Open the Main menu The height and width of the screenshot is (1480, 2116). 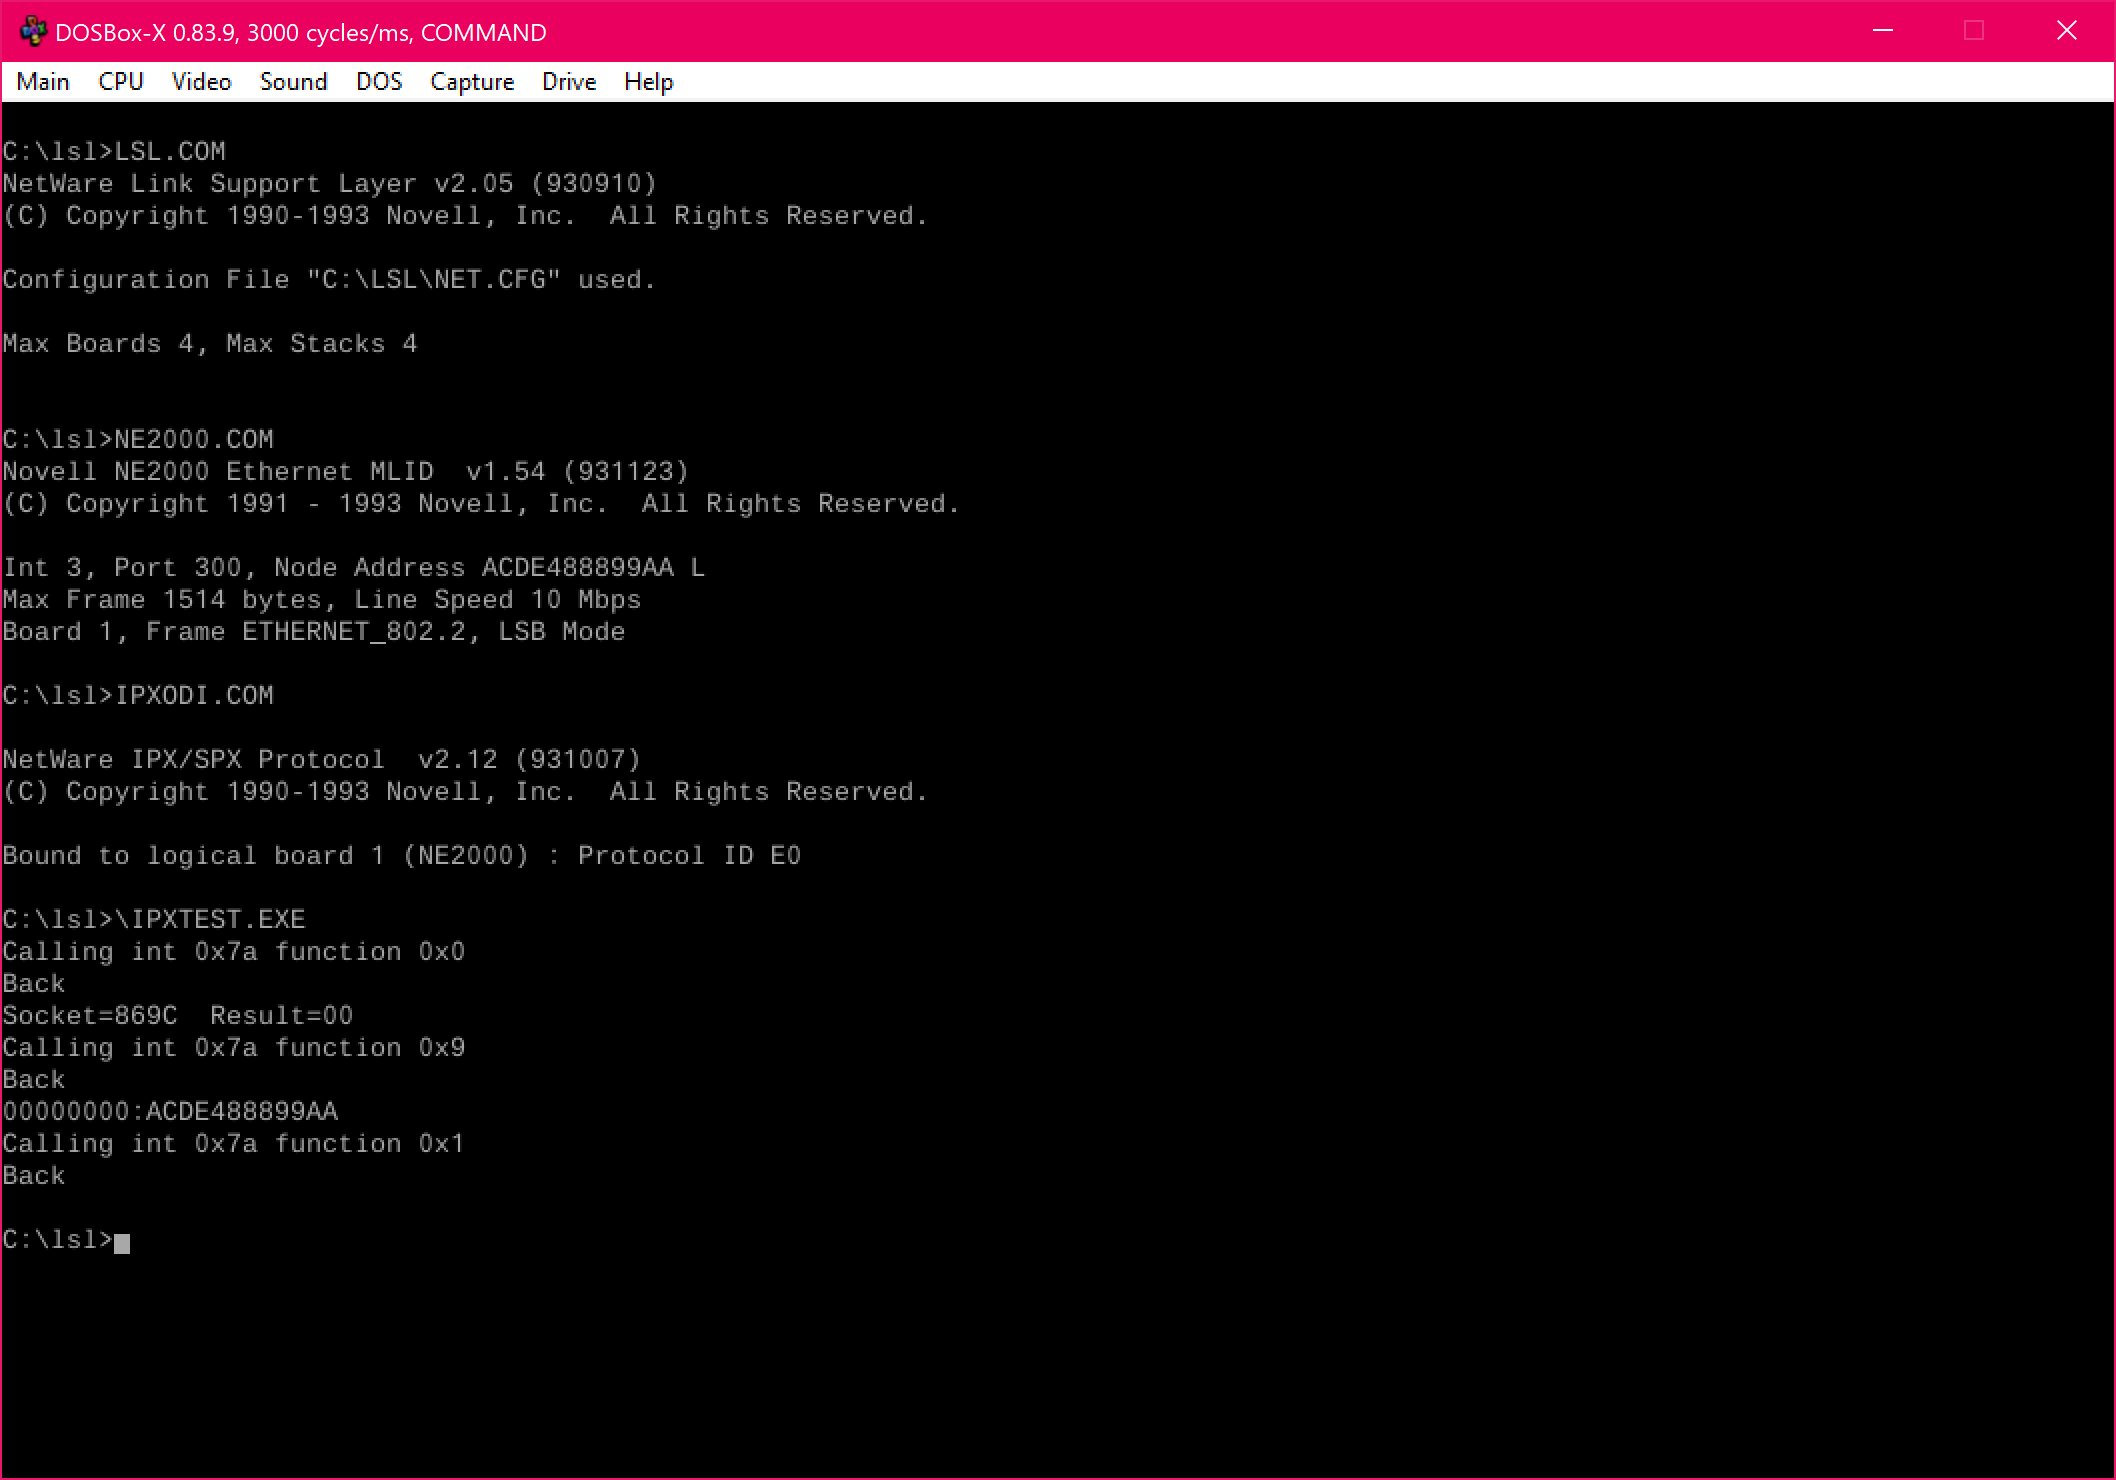42,81
